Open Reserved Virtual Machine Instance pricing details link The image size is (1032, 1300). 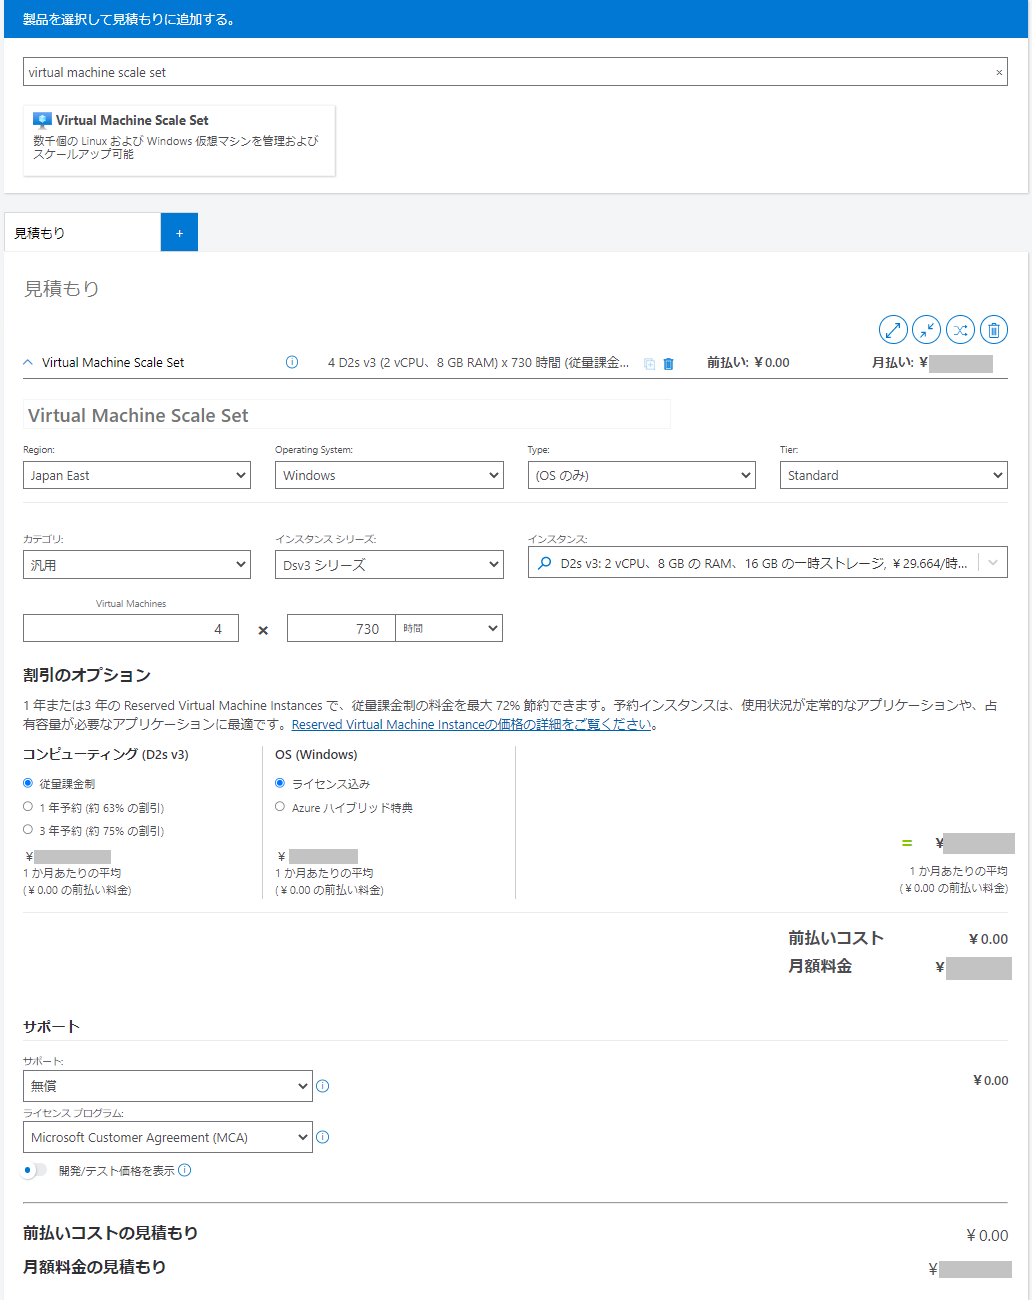tap(472, 724)
